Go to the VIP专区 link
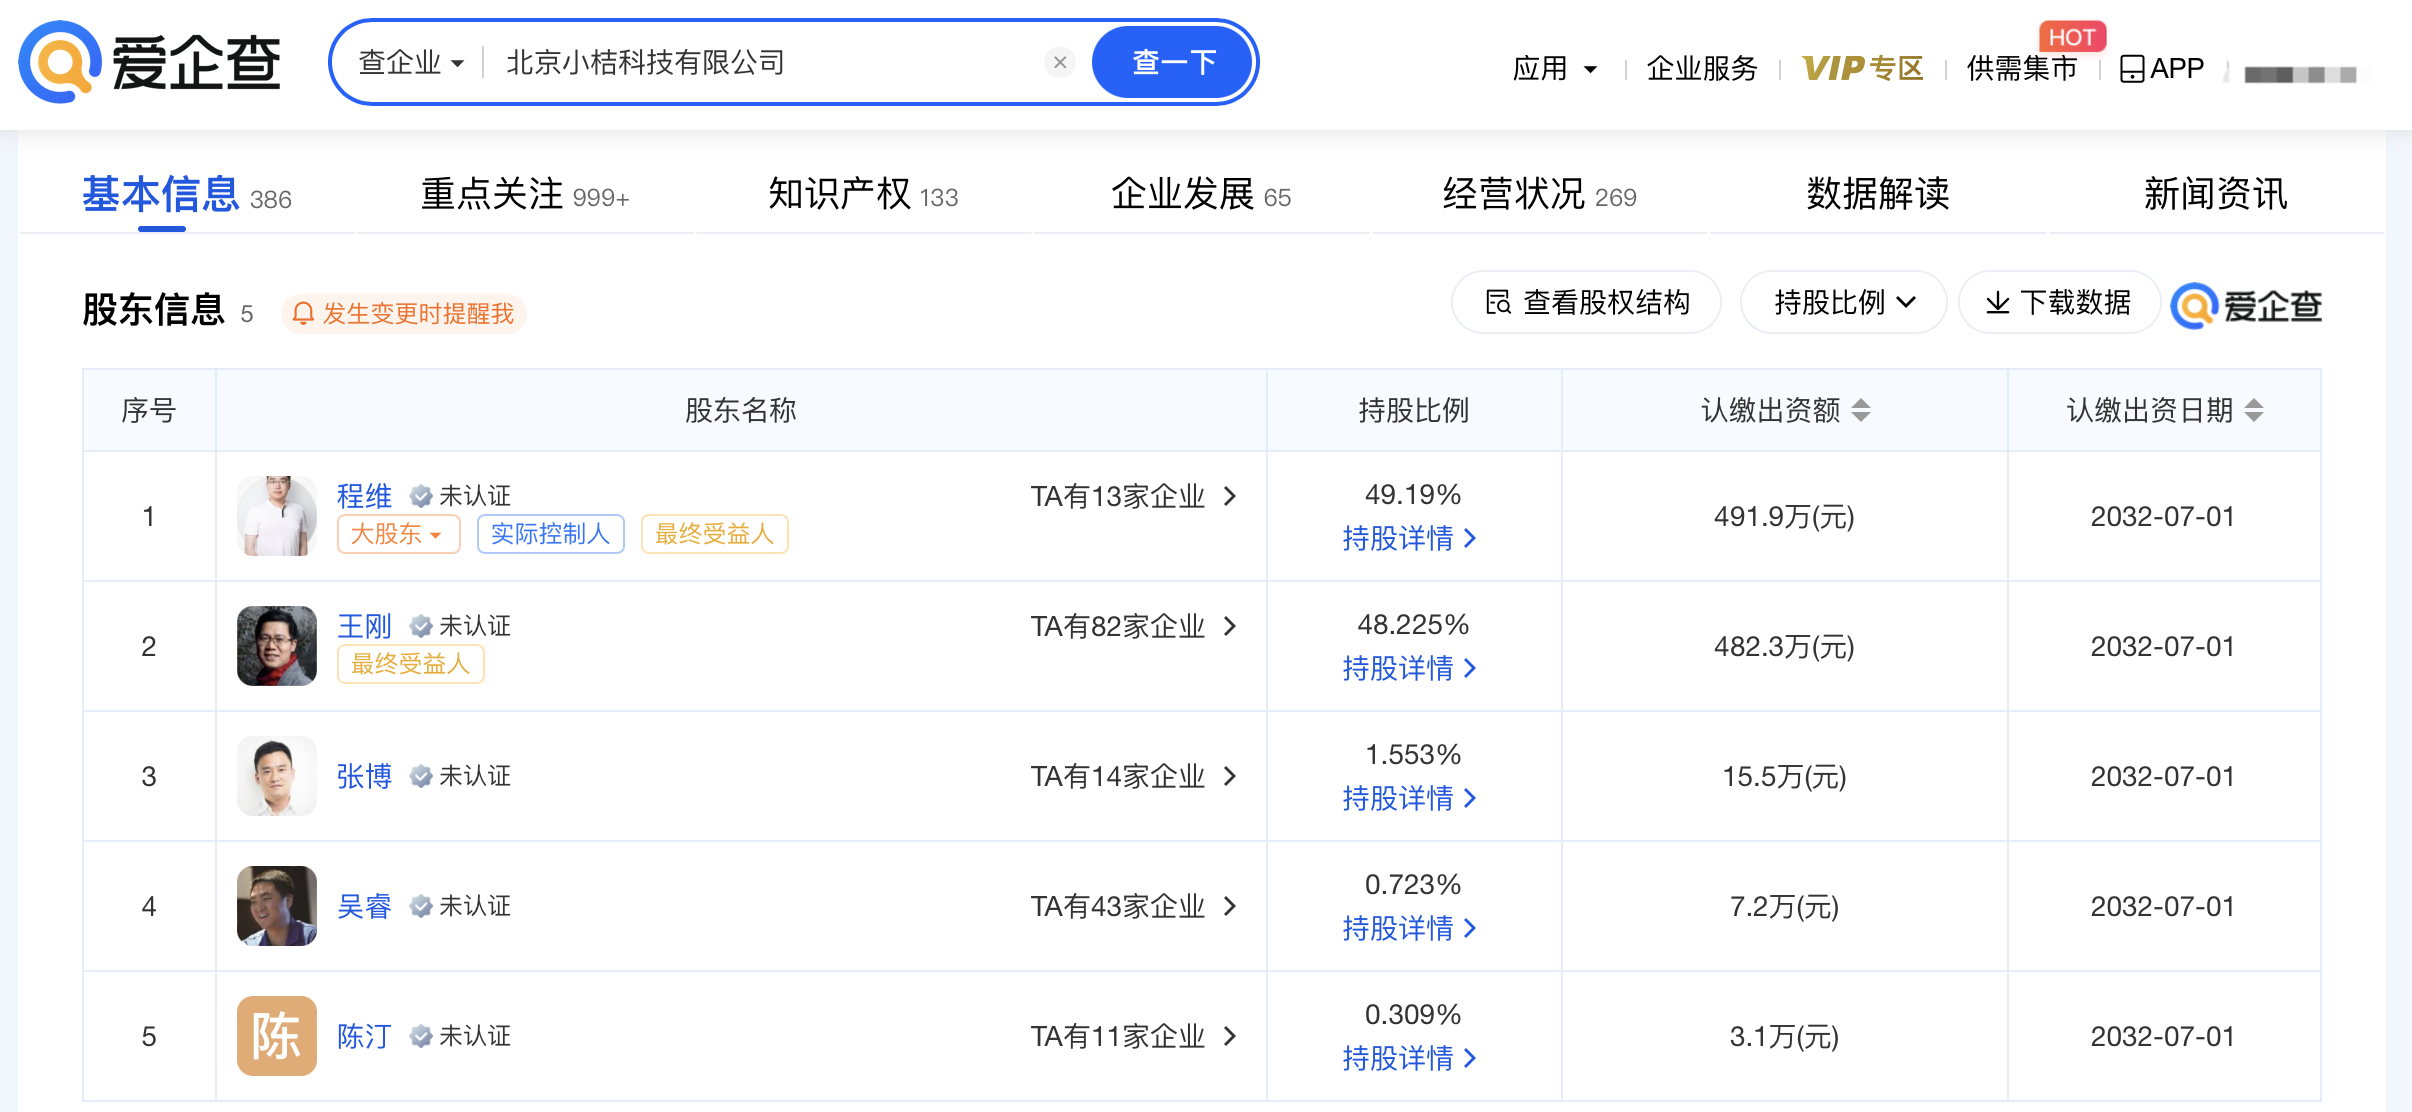The image size is (2412, 1112). 1863,68
